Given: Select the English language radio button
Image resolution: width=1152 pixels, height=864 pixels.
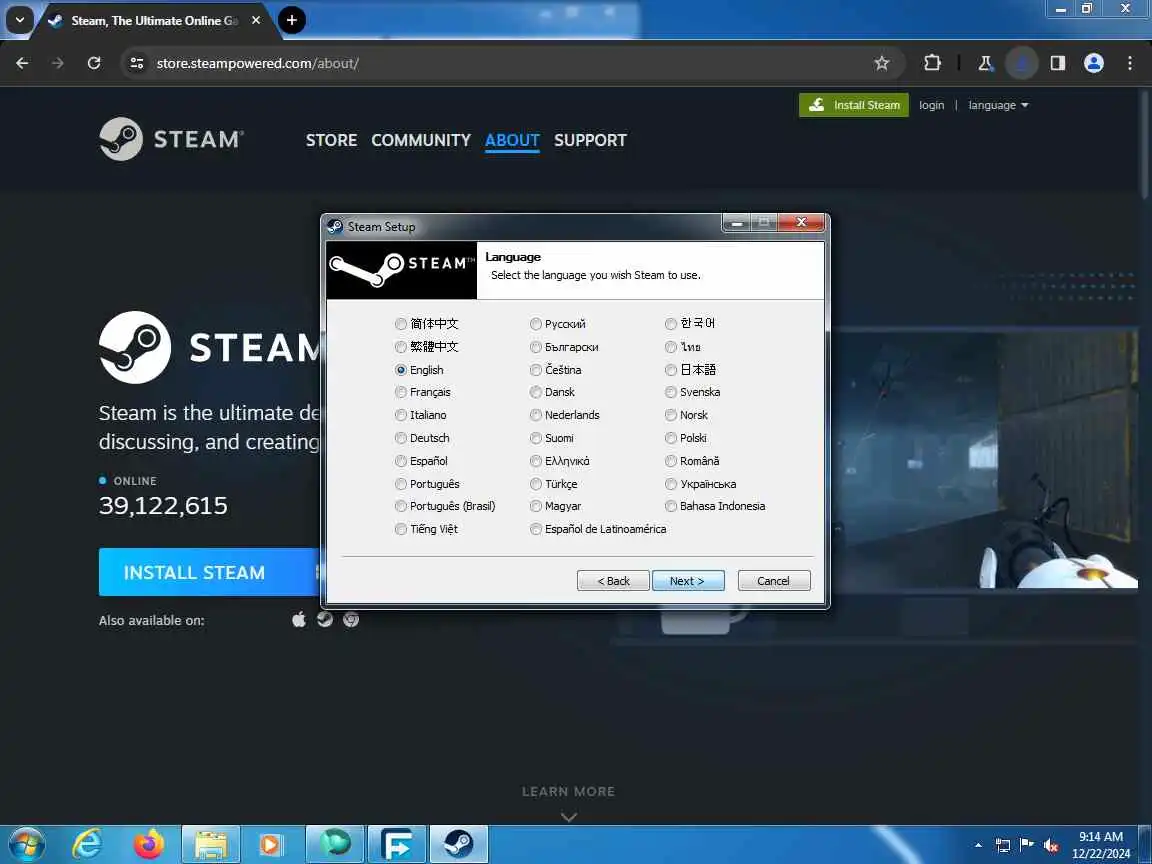Looking at the screenshot, I should (400, 370).
